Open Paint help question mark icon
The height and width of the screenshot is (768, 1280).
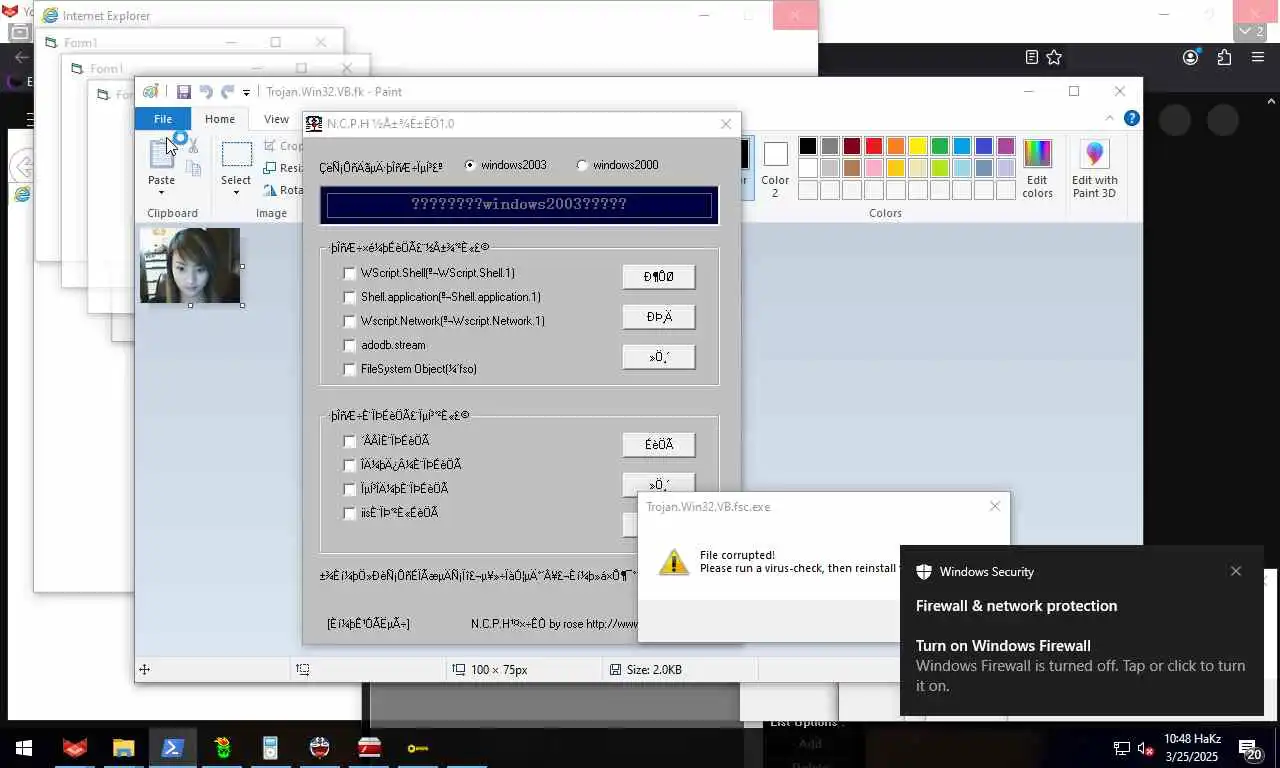(1132, 118)
